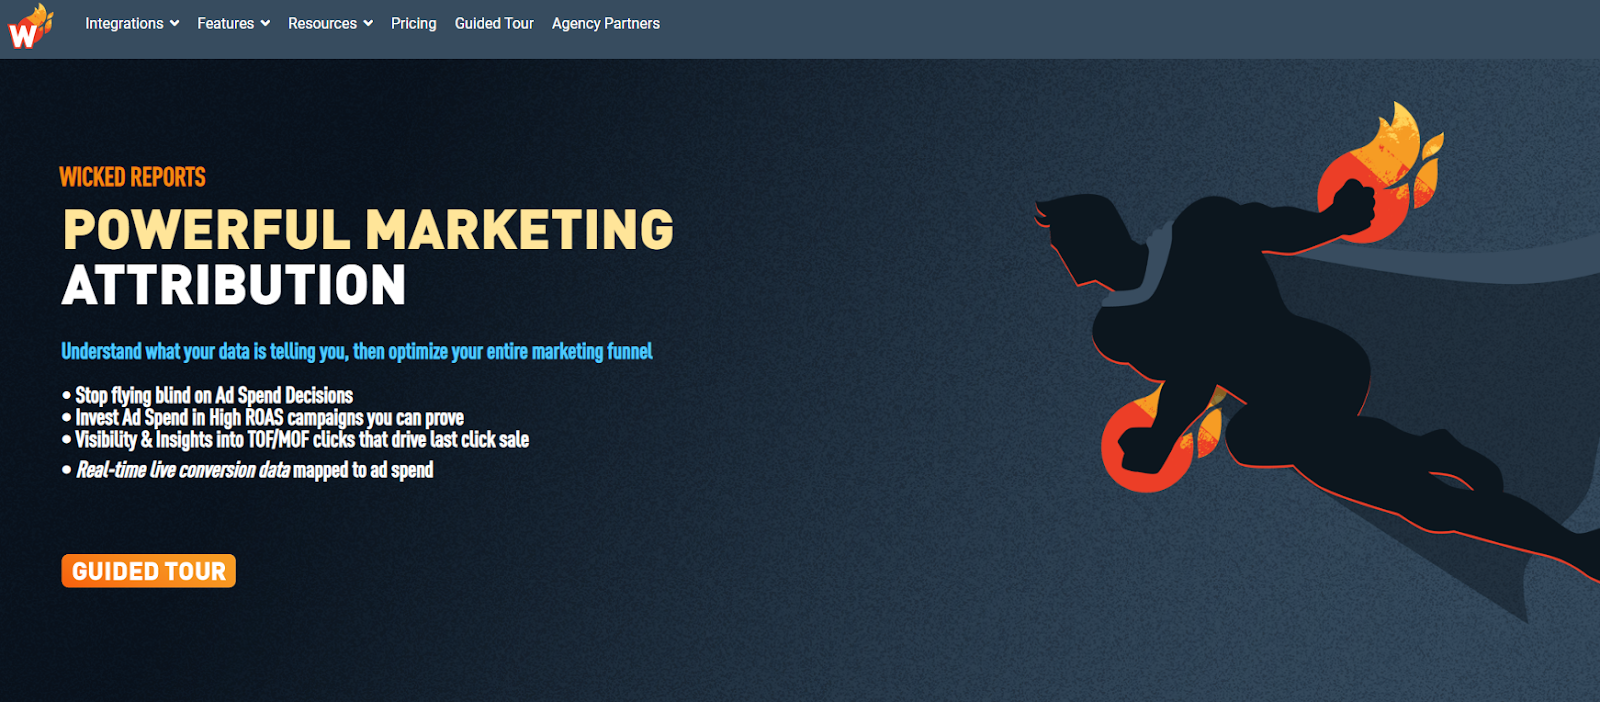Open the Integrations menu
Screen dimensions: 1600x702
[x=124, y=23]
